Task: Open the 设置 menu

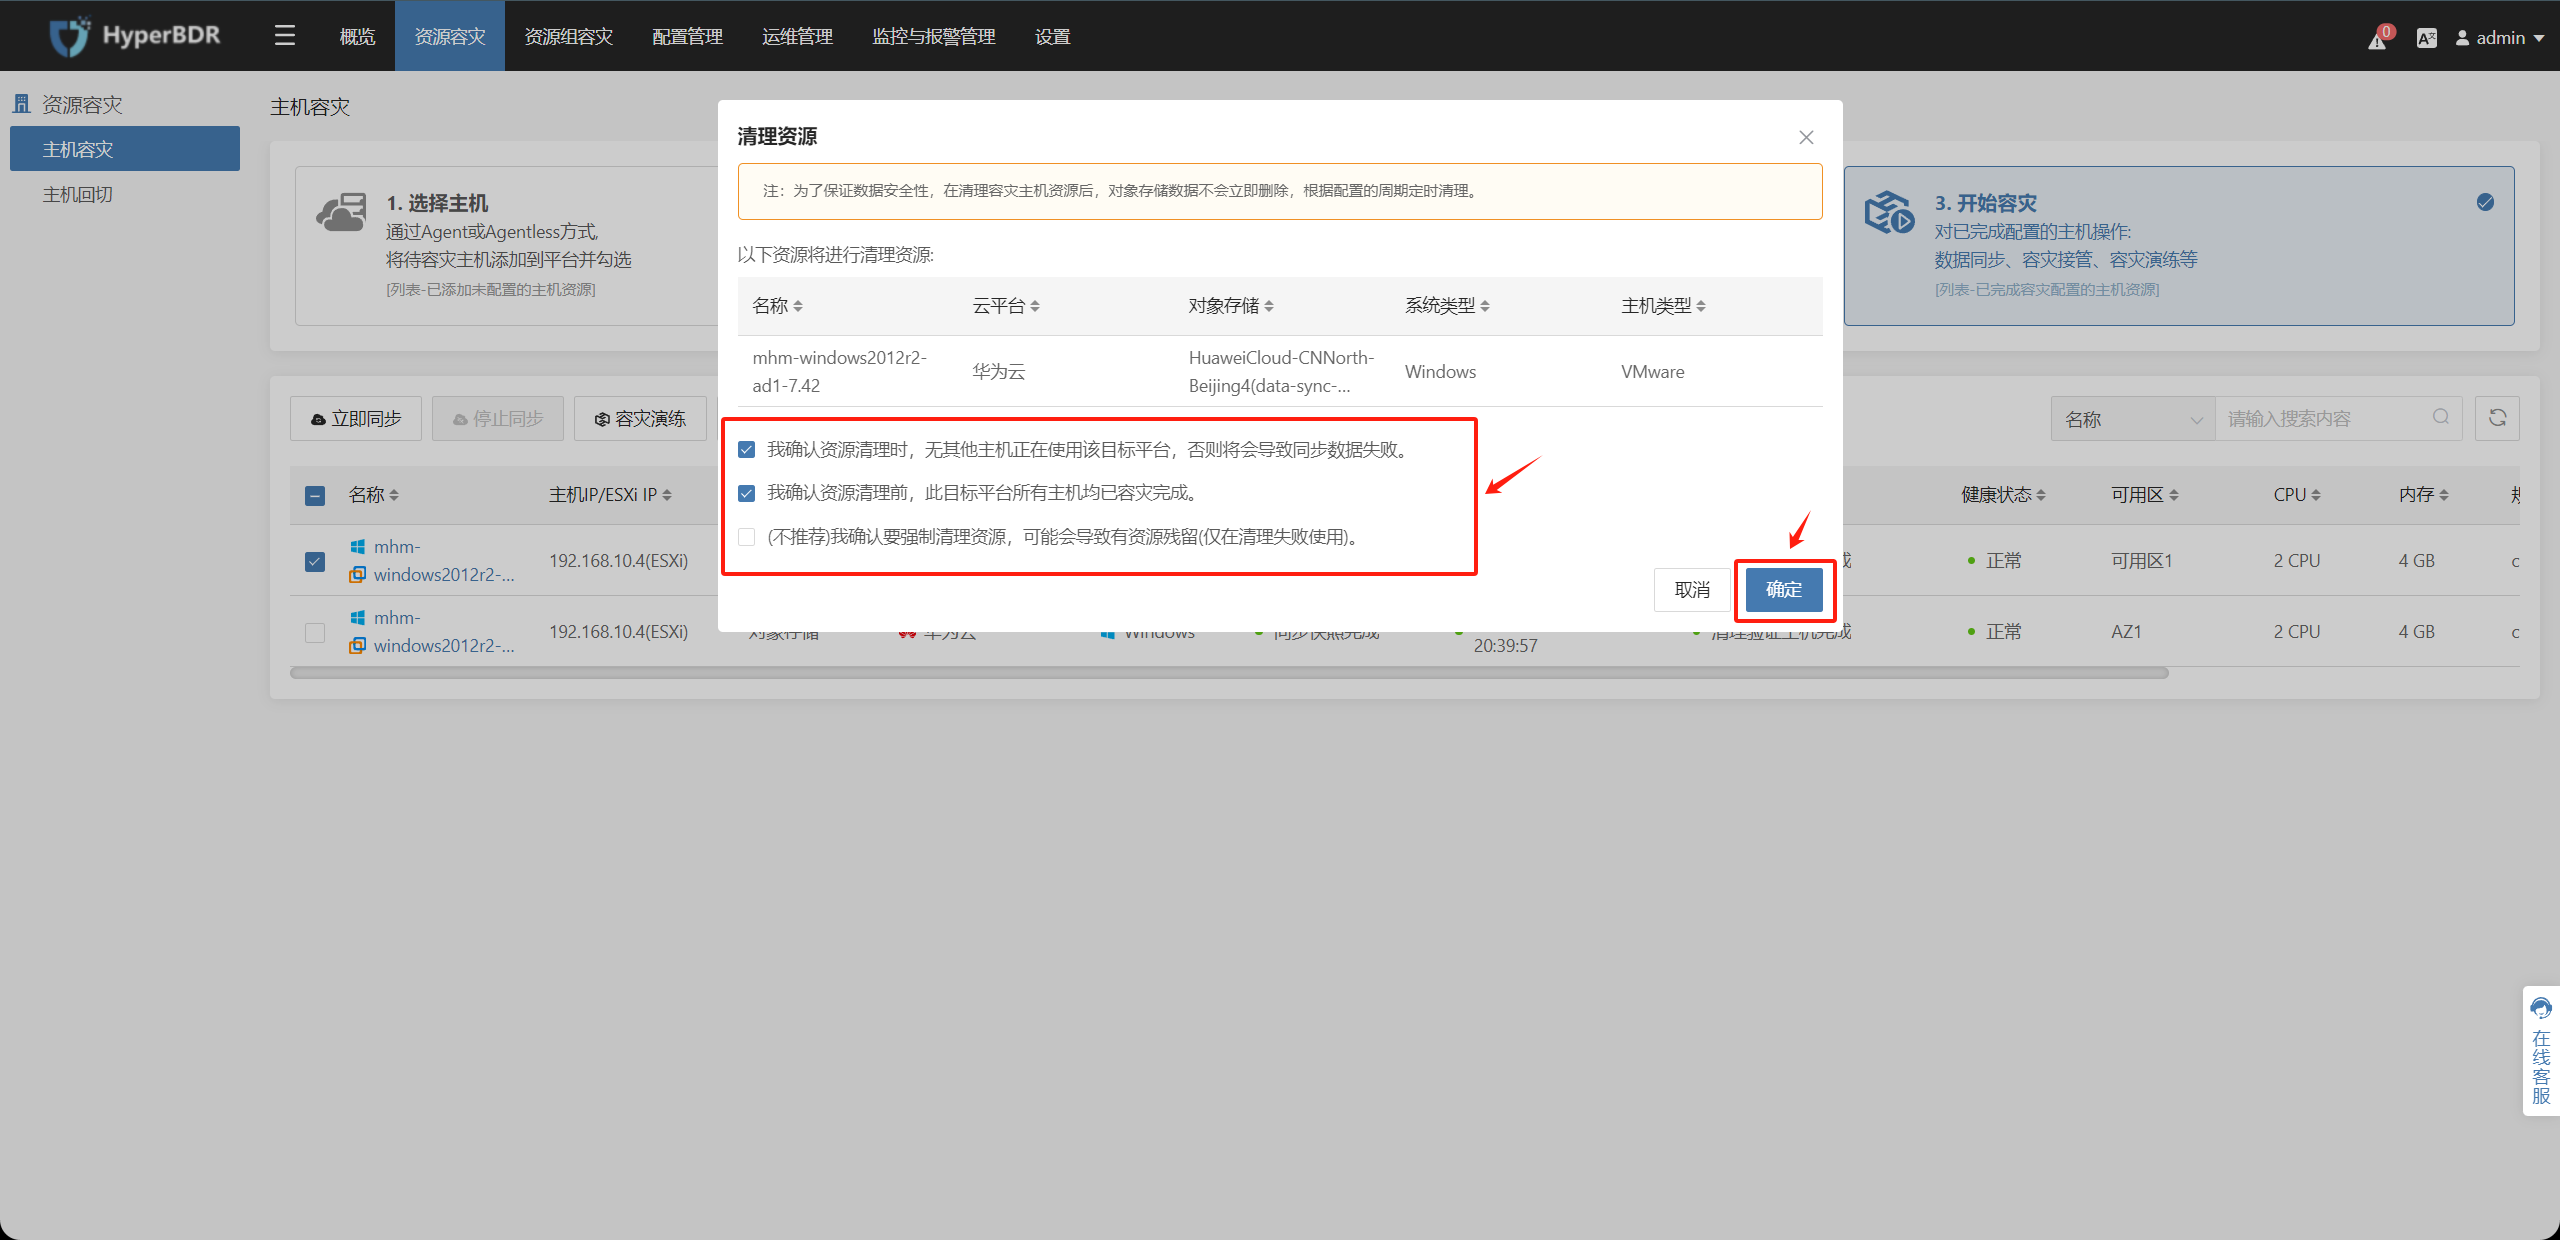Action: tap(1053, 36)
